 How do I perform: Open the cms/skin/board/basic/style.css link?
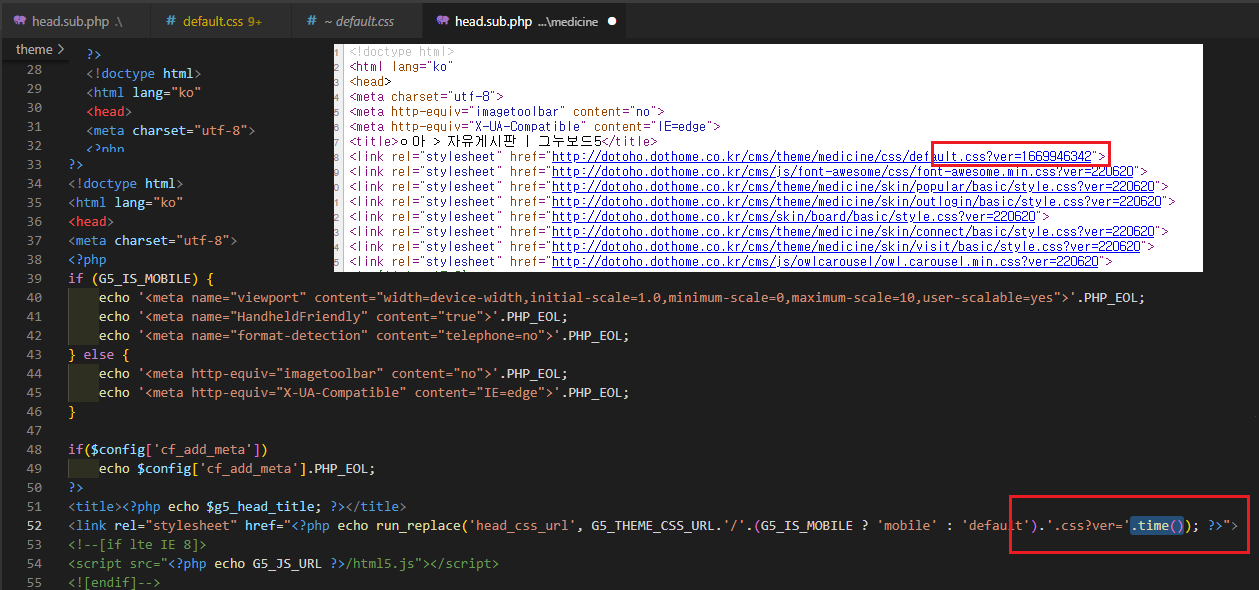[x=796, y=216]
